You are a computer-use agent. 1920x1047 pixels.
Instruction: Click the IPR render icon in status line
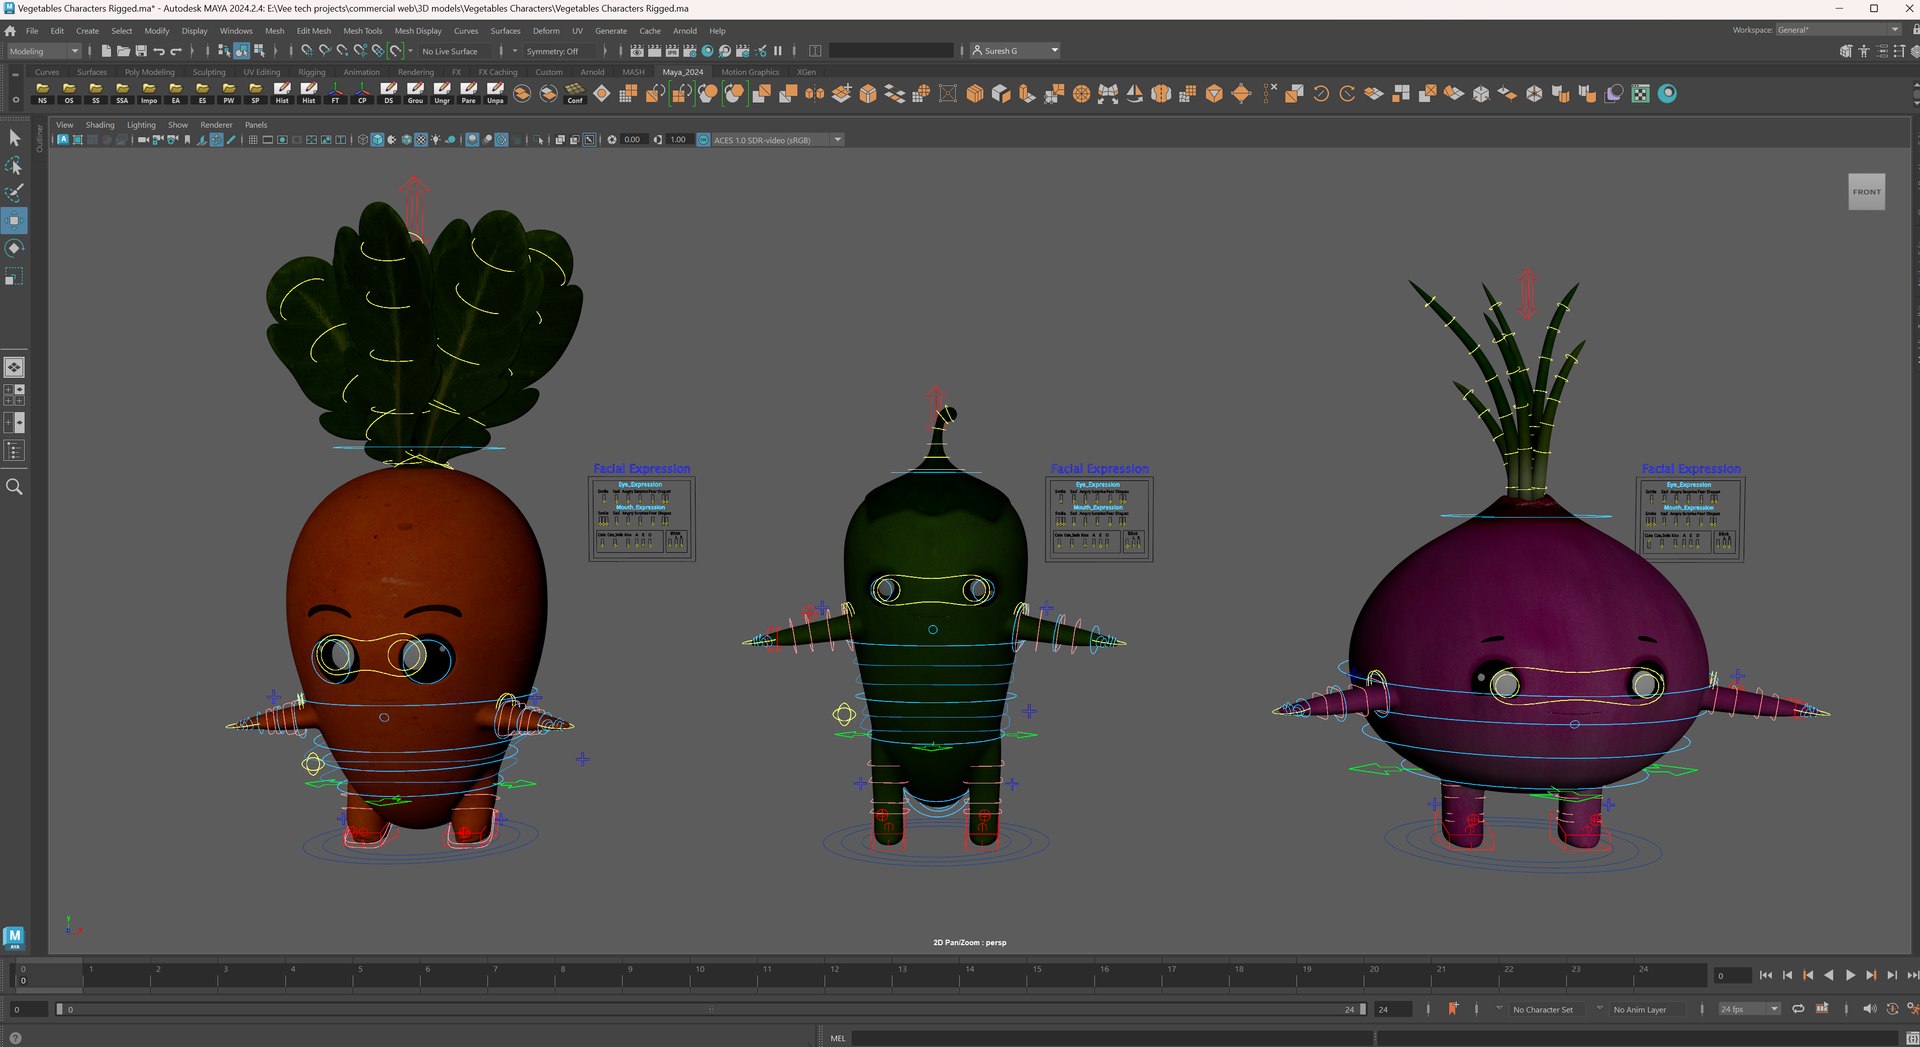tap(672, 51)
